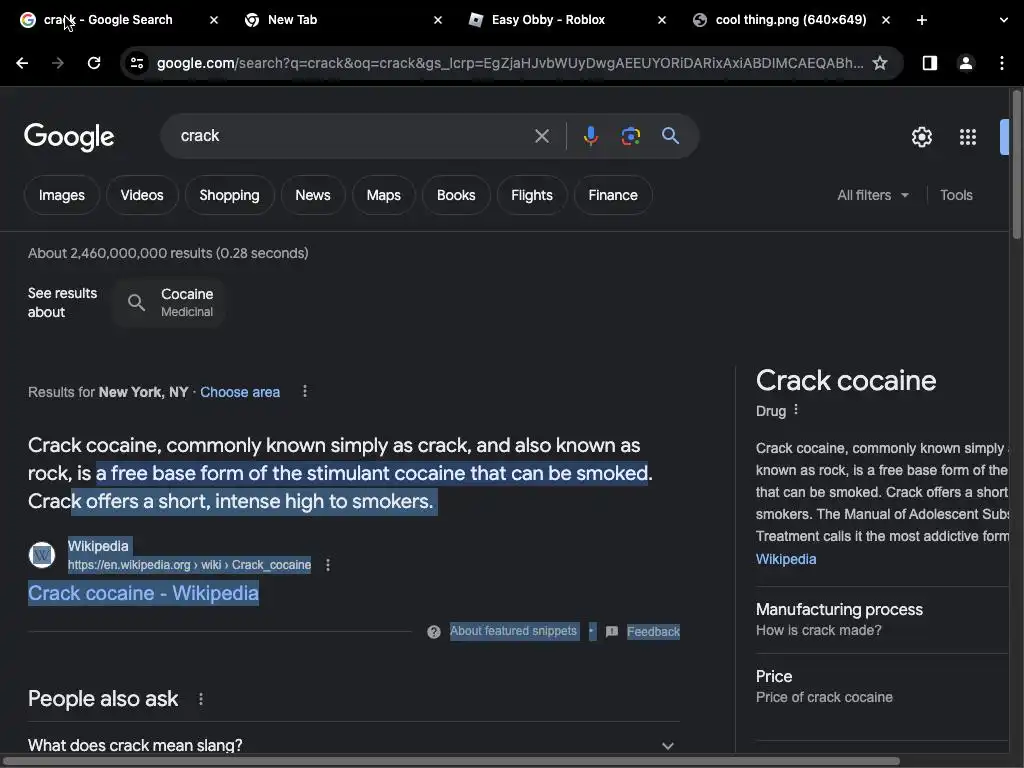
Task: Filter results by News
Action: tap(313, 195)
